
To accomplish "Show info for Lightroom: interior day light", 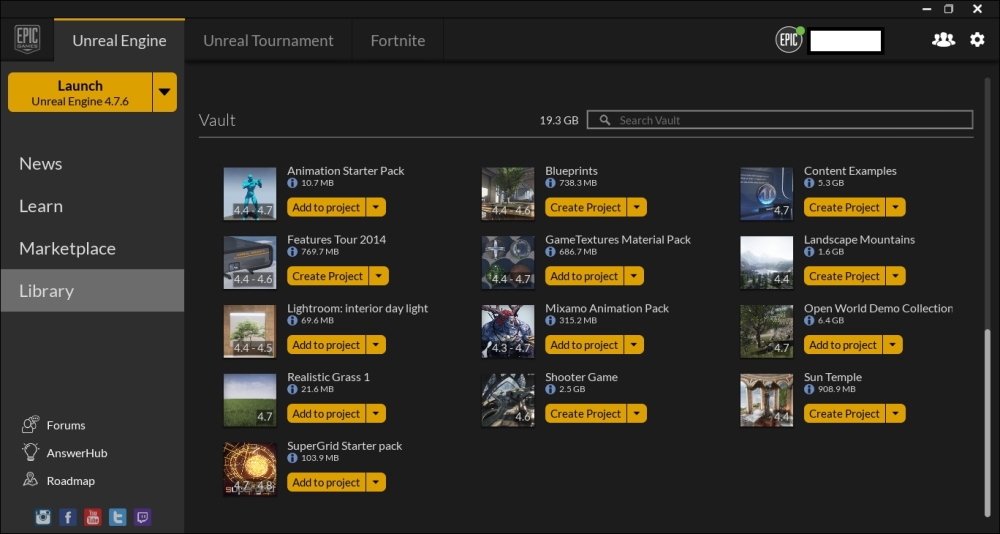I will [x=292, y=320].
